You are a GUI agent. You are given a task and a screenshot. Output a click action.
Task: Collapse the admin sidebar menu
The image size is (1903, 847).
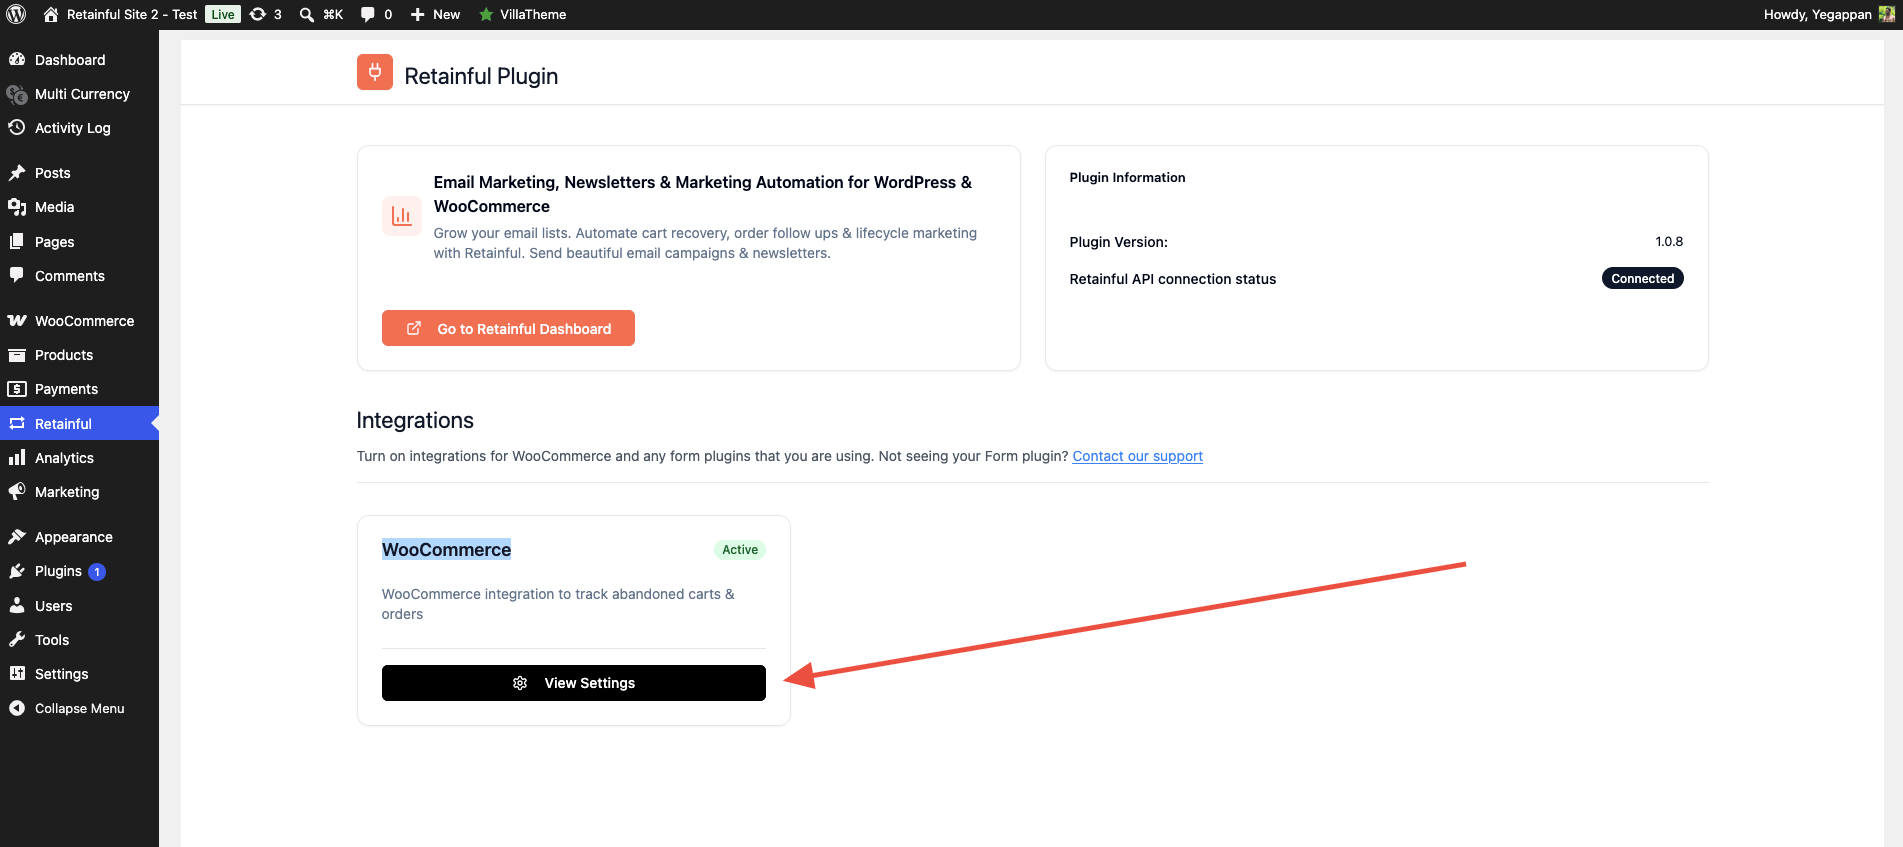pyautogui.click(x=79, y=708)
